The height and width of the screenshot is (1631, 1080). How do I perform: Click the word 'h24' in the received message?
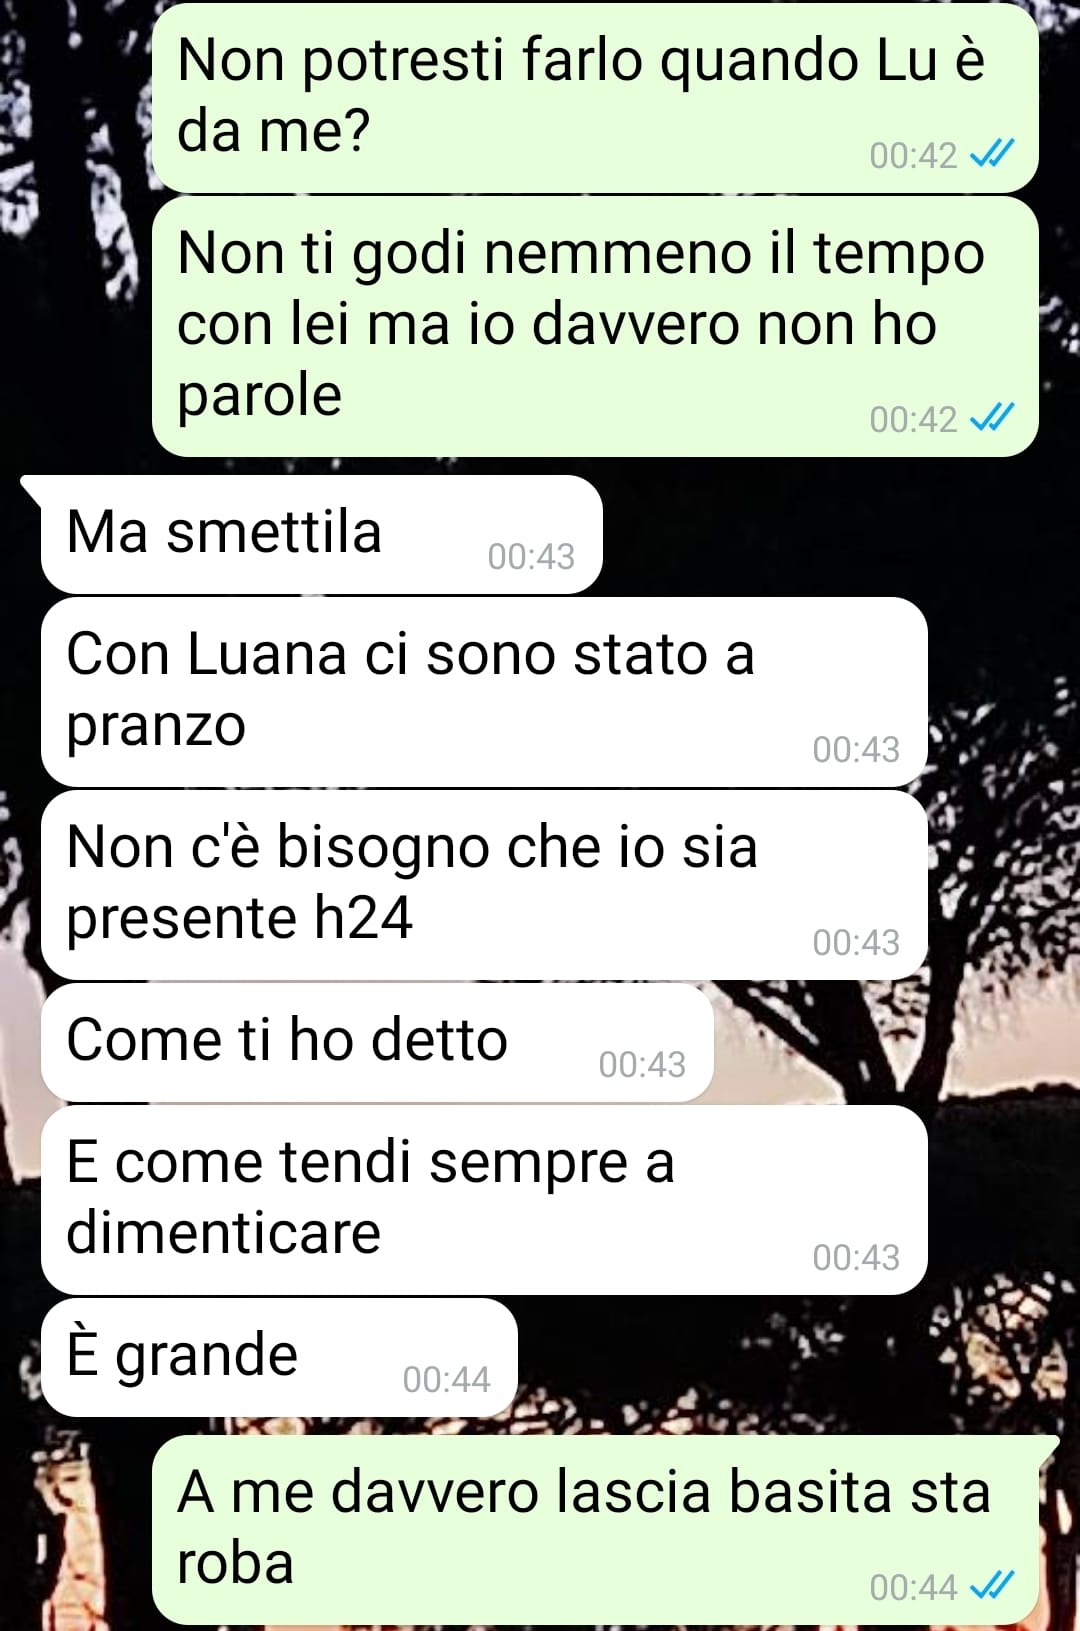[362, 917]
